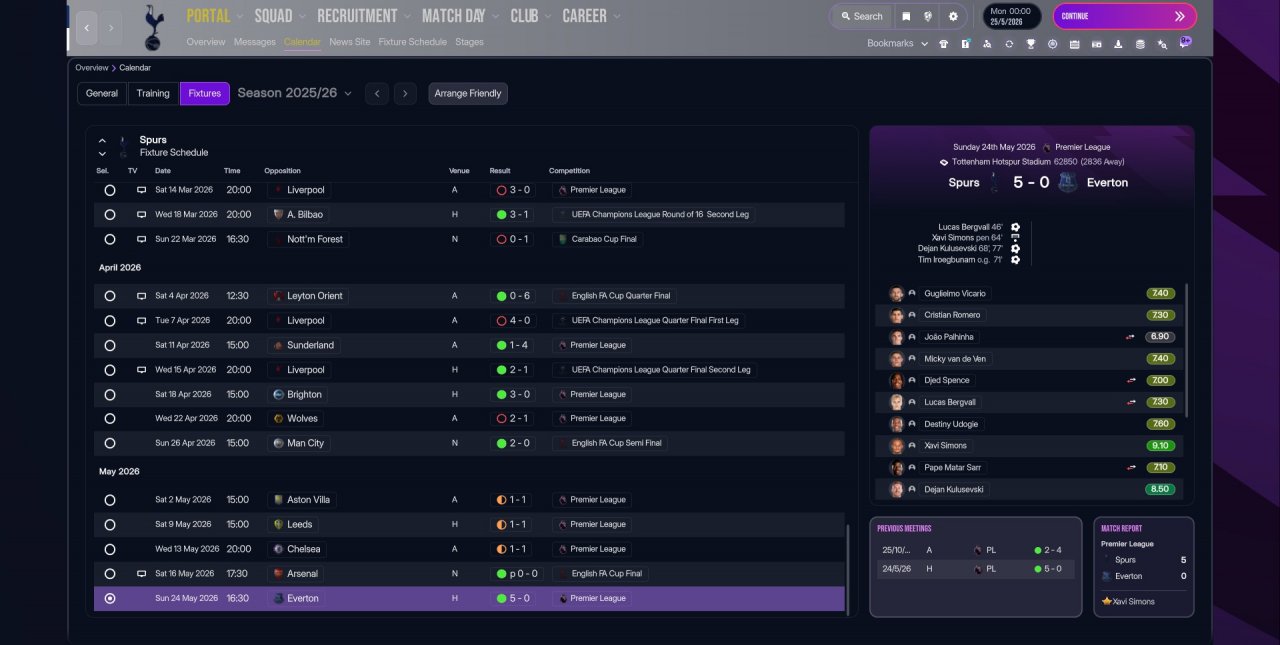Open the Fixture Schedule submenu item
The image size is (1280, 645).
413,42
